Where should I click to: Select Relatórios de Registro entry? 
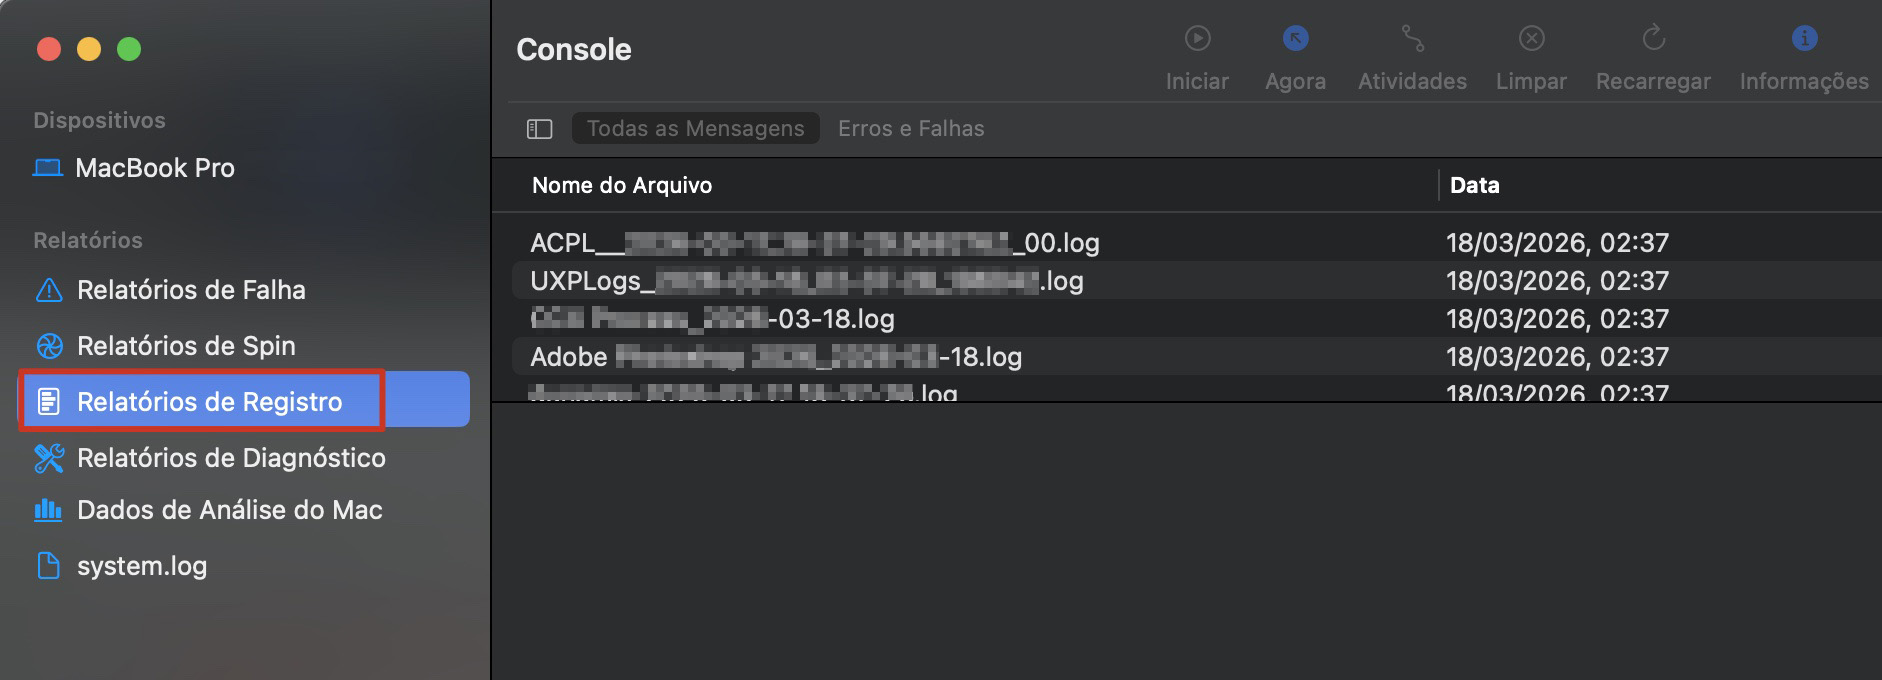[210, 401]
